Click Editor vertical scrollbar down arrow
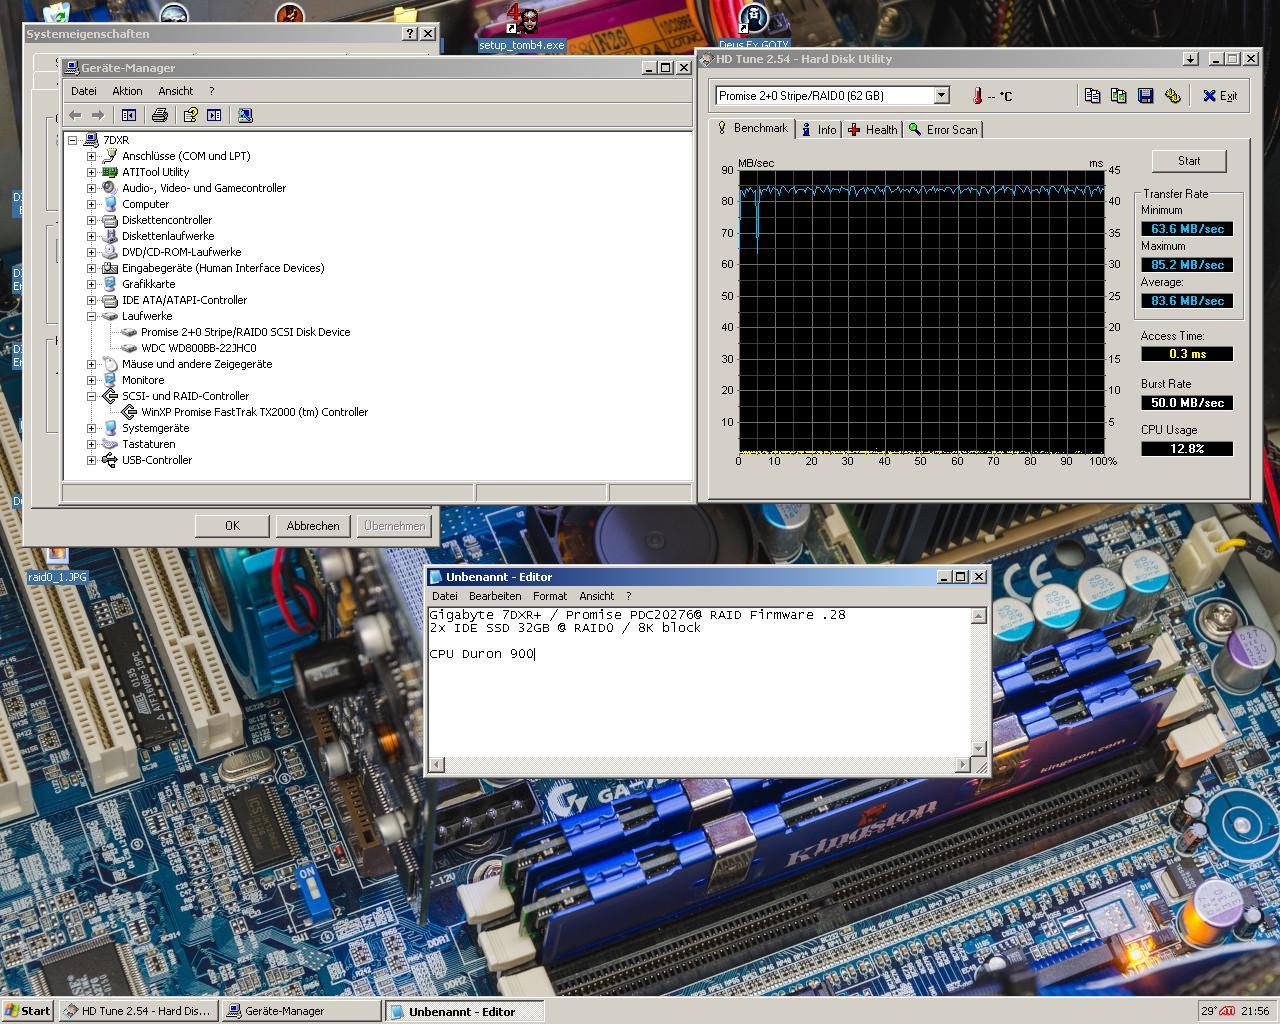1280x1024 pixels. coord(979,749)
